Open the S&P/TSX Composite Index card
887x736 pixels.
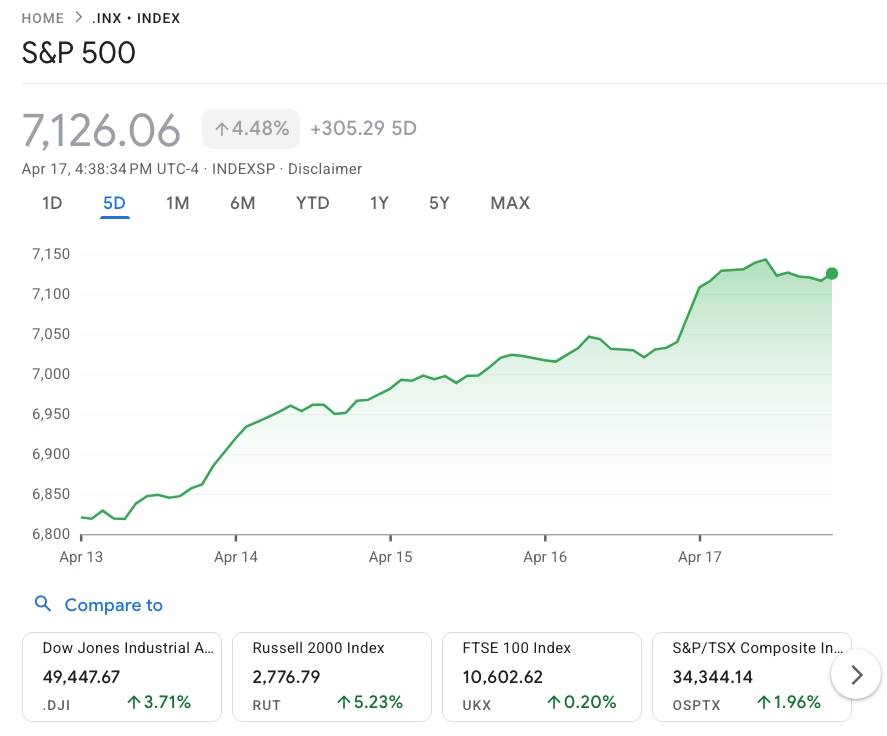pyautogui.click(x=750, y=676)
